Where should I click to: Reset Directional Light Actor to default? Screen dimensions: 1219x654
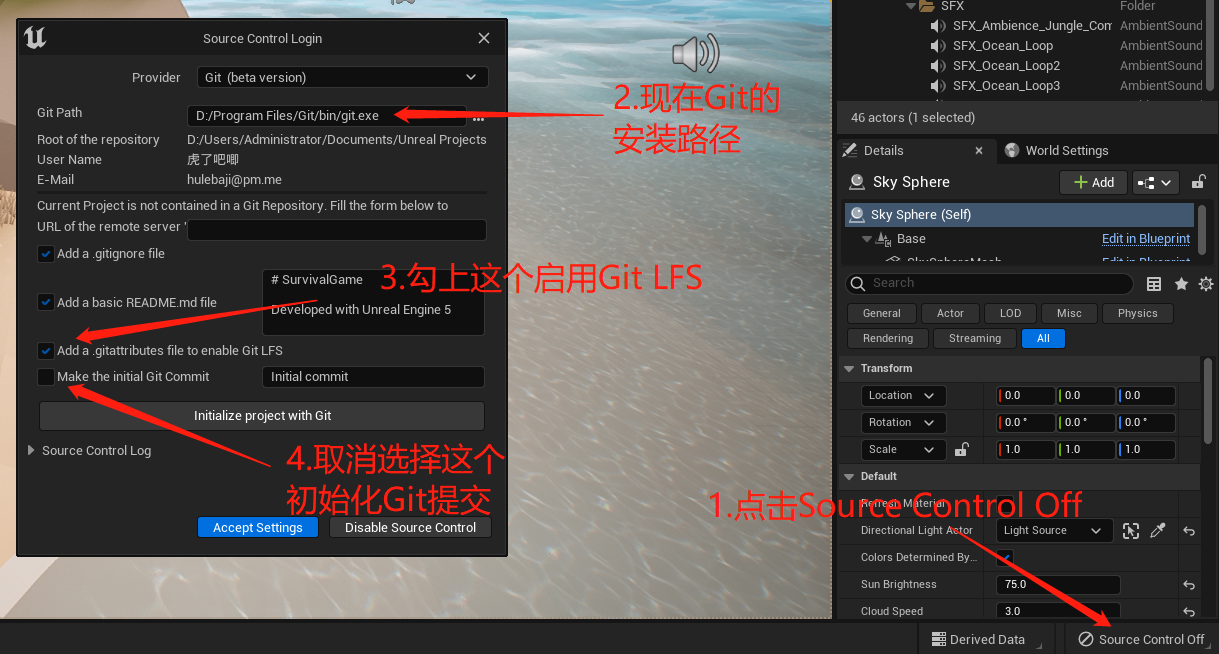[1189, 531]
